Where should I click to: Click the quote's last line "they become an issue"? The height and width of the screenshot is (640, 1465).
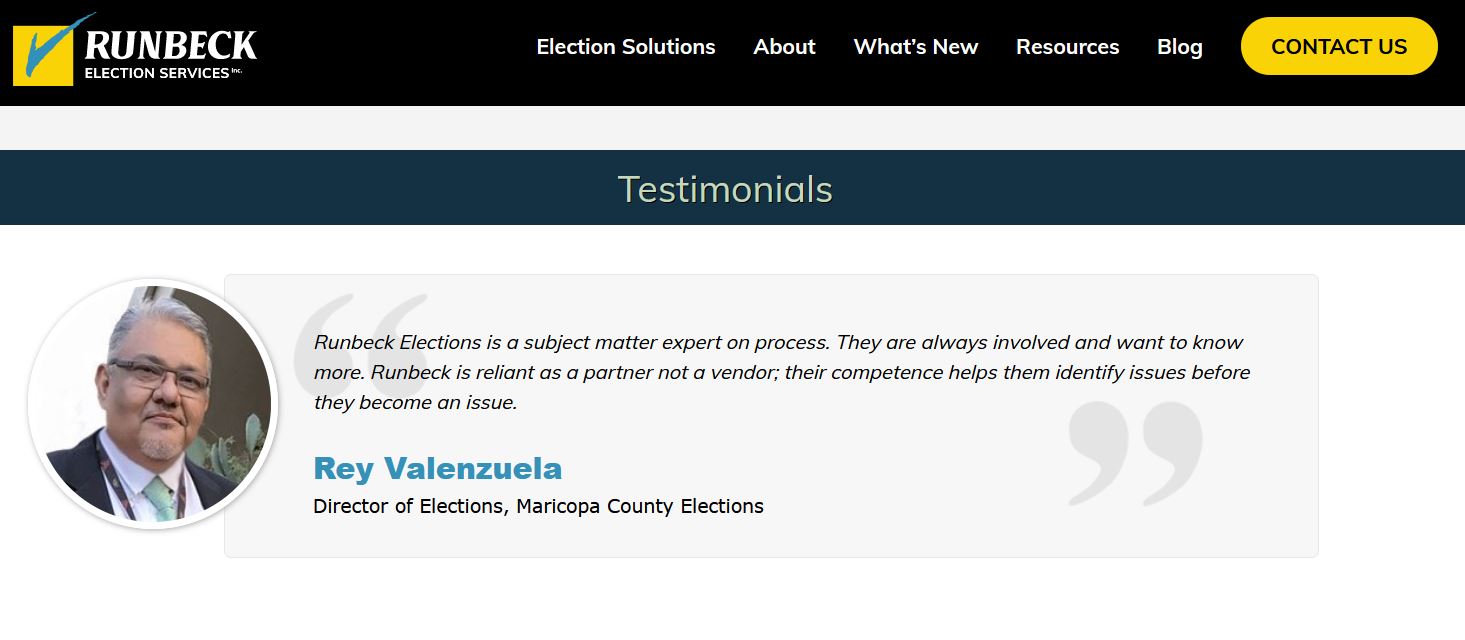click(x=415, y=403)
